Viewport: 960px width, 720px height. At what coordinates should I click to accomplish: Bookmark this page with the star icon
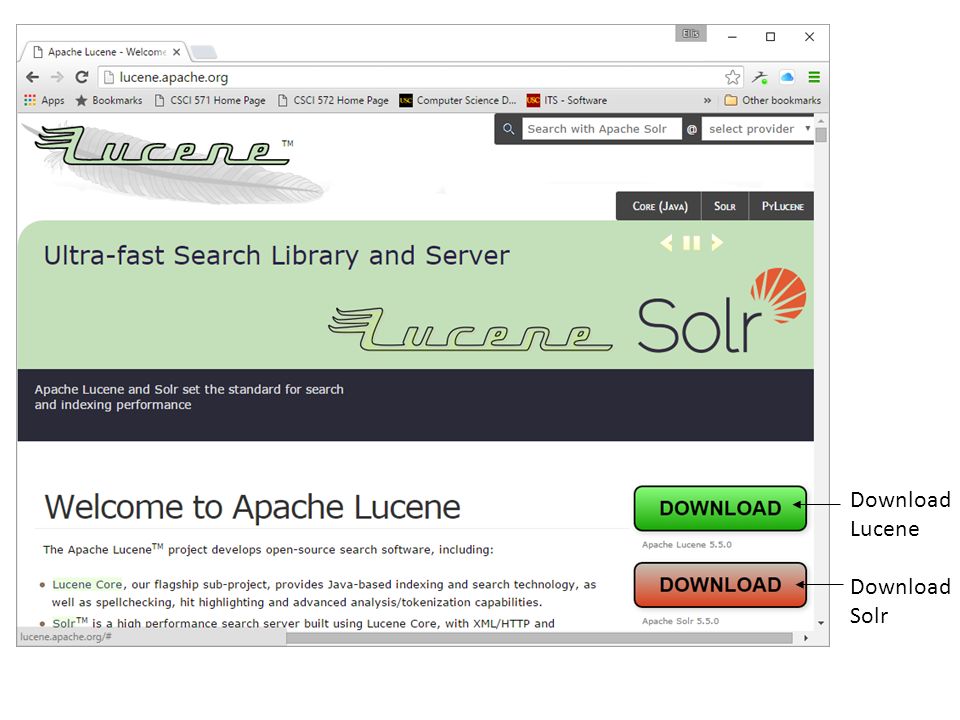[x=732, y=77]
